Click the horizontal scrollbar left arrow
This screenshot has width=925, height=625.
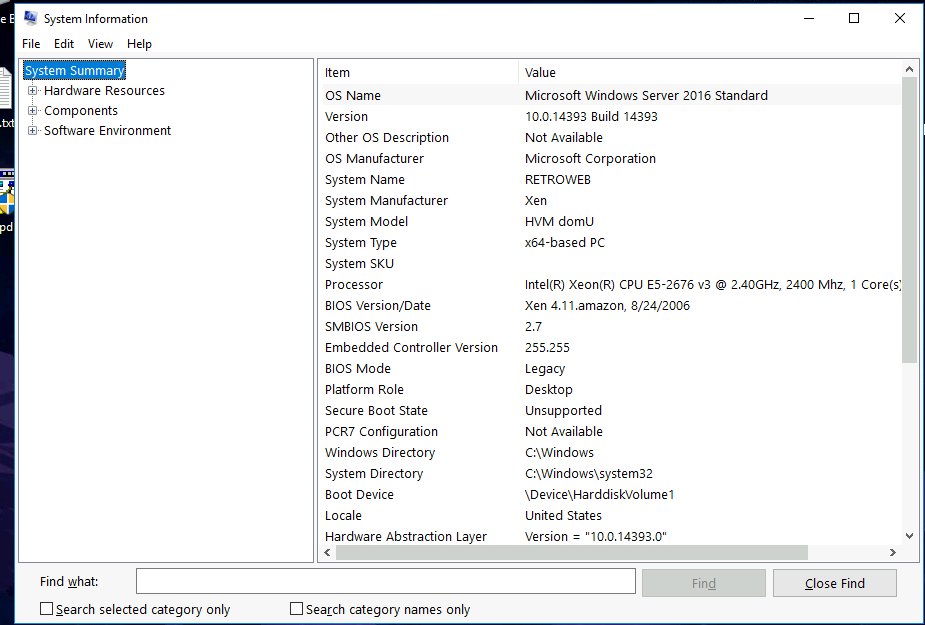click(327, 553)
